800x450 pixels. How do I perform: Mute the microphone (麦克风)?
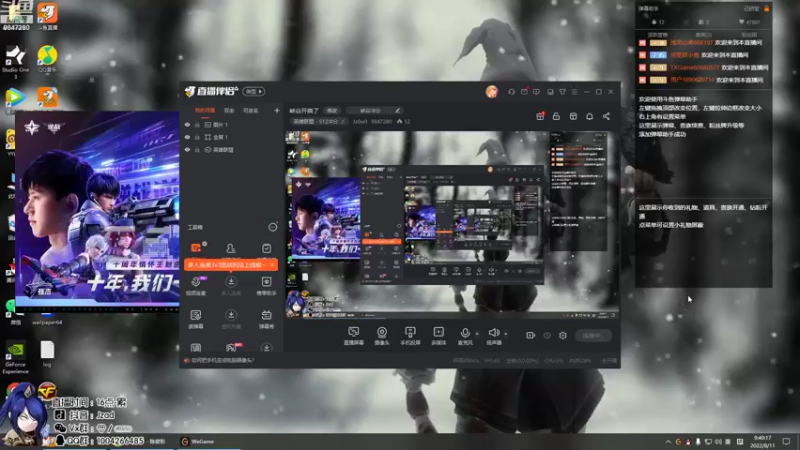click(465, 336)
